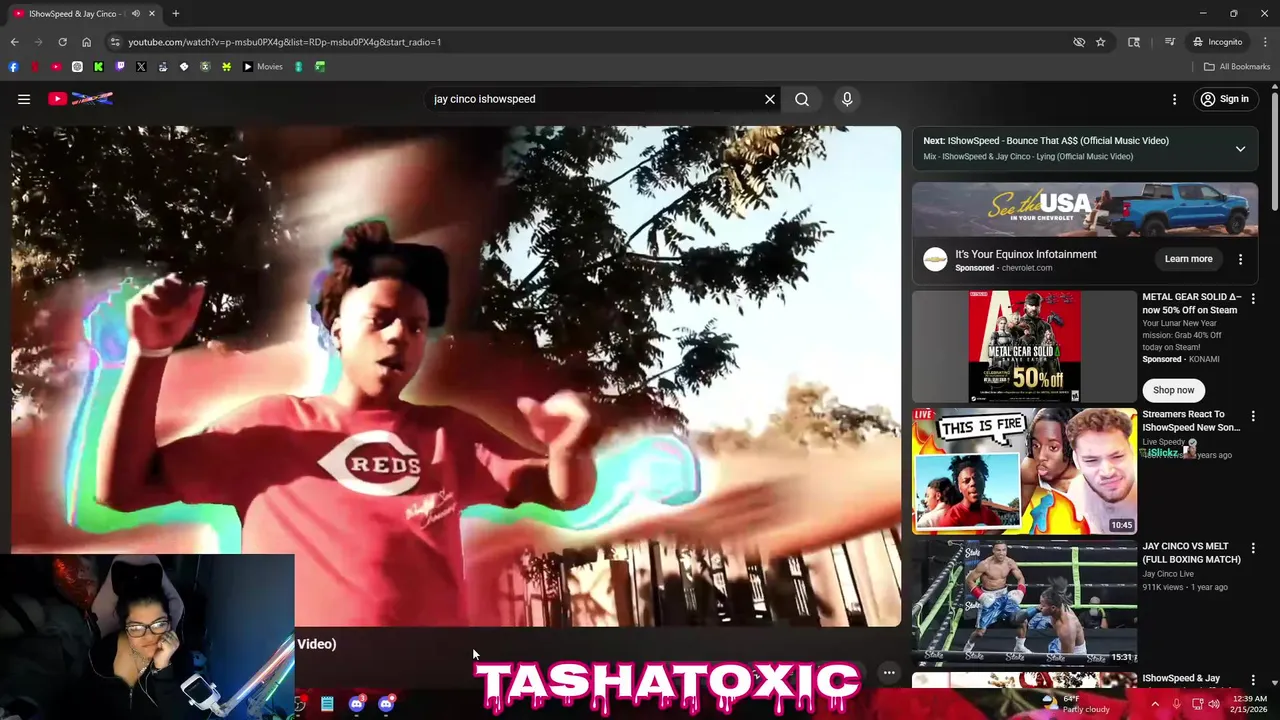Go back in browser history
Viewport: 1280px width, 720px height.
(x=14, y=42)
